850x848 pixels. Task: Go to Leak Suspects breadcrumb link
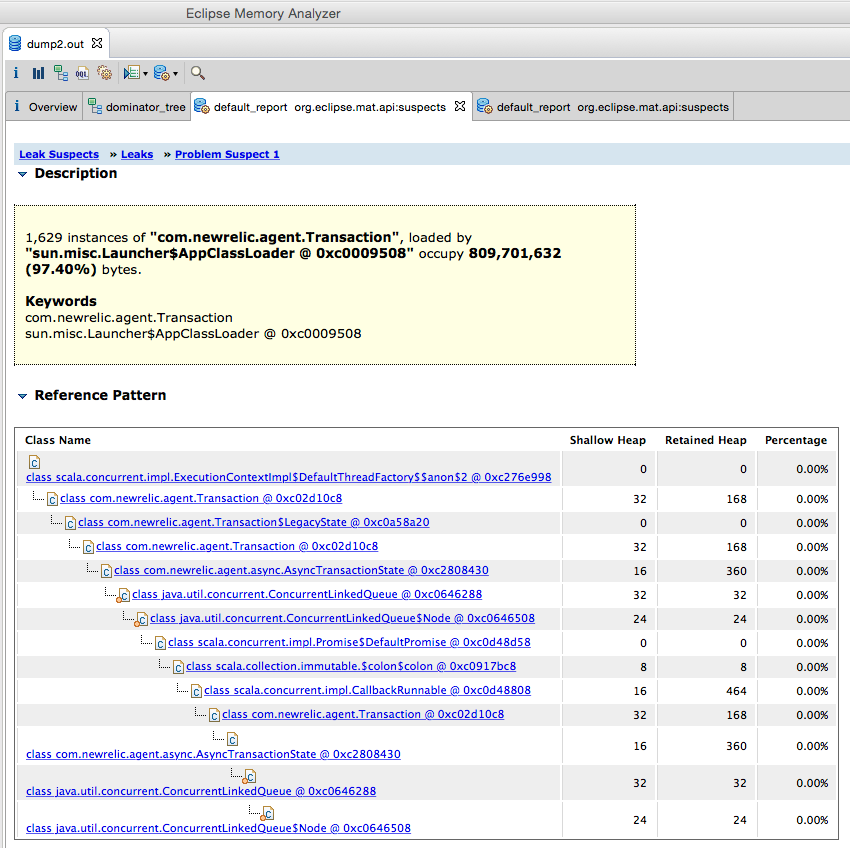pyautogui.click(x=59, y=154)
